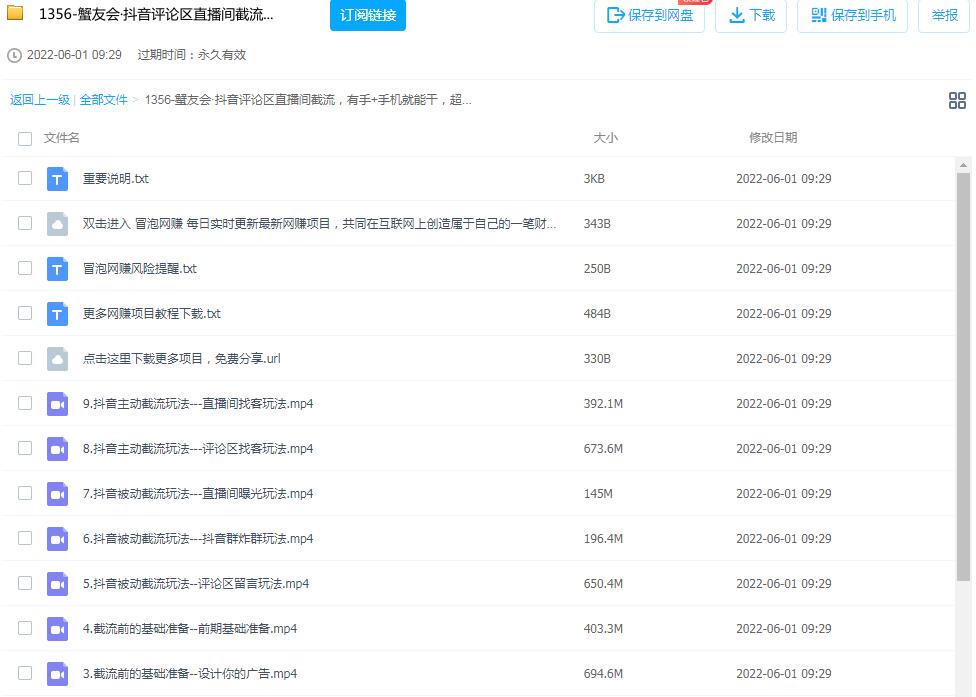The image size is (976, 697).
Task: Click the url file icon for 点击这里下载更多项目
Action: point(57,359)
